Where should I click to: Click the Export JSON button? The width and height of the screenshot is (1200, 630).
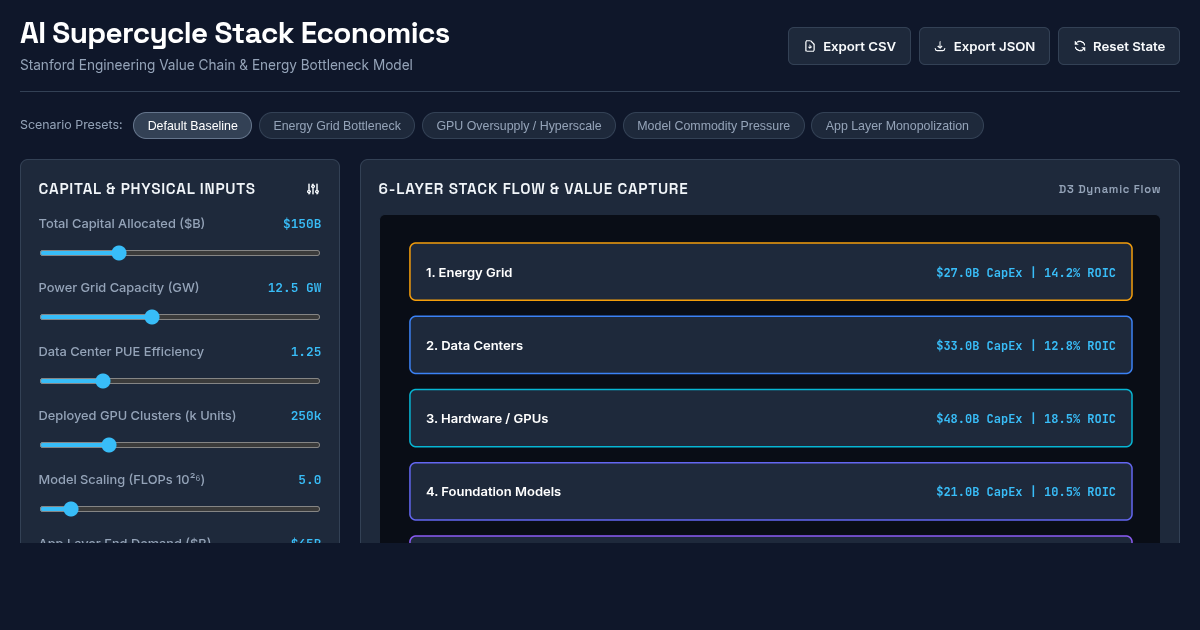984,46
